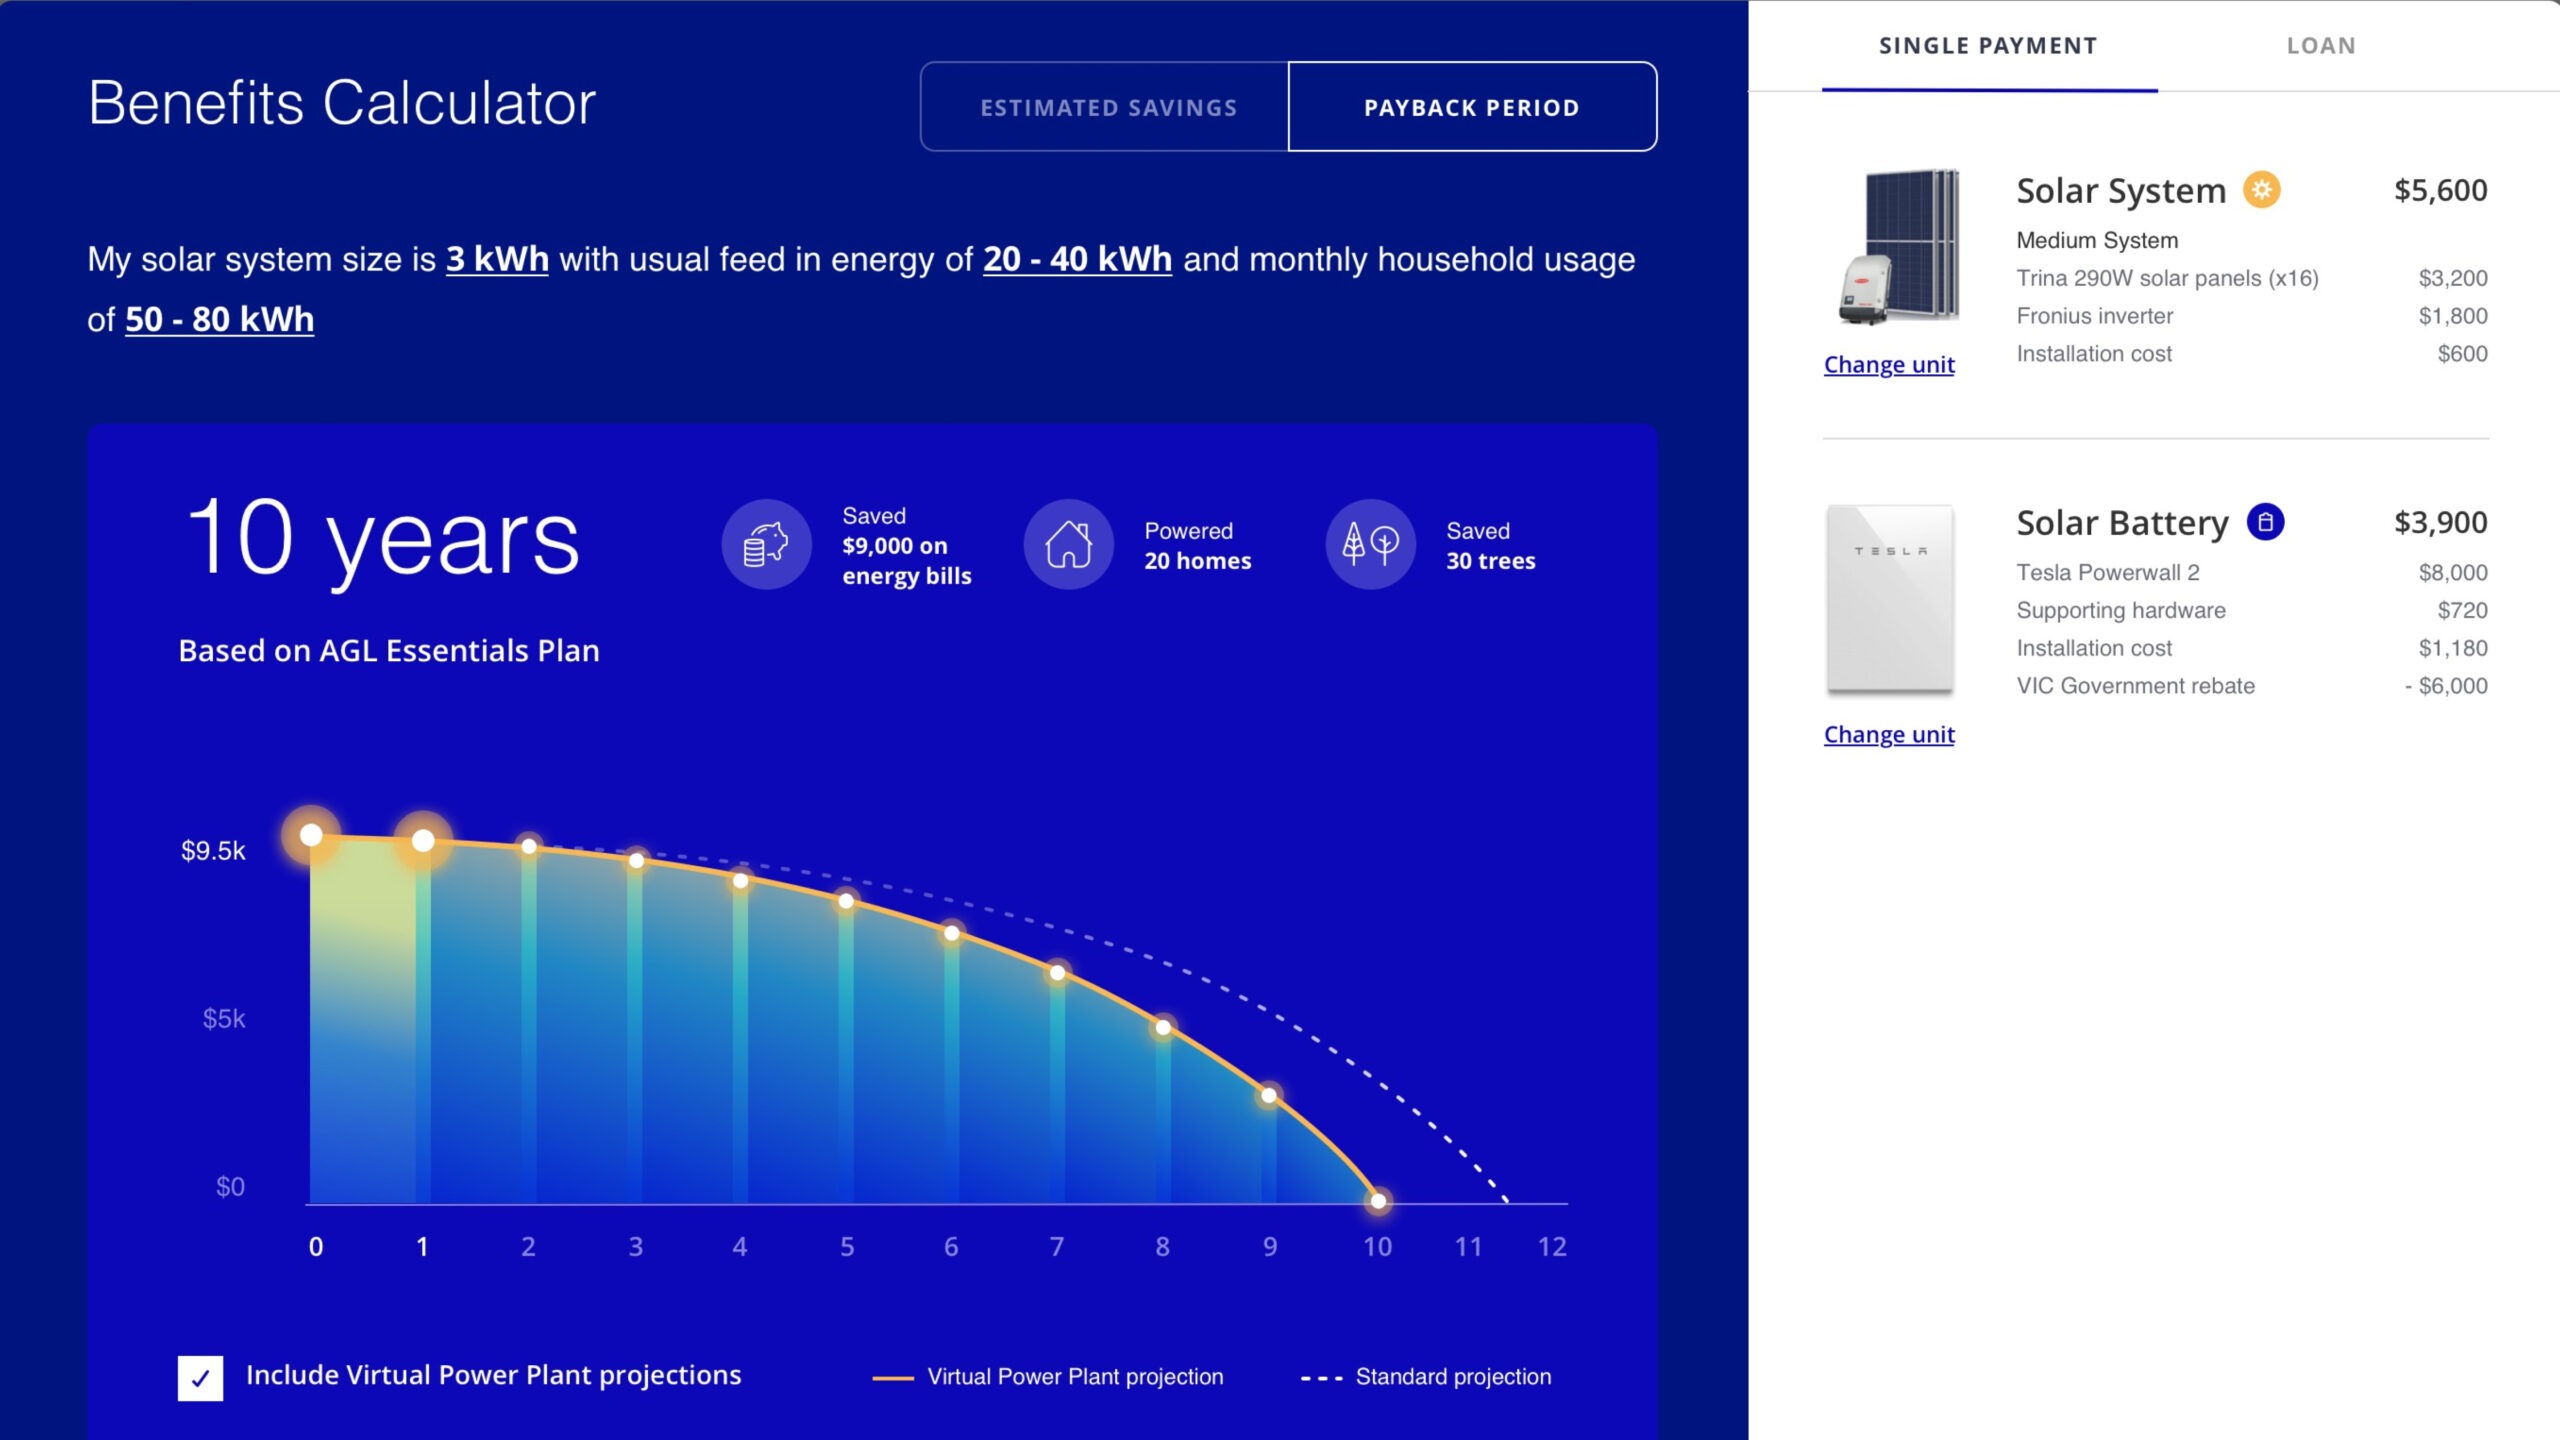2560x1440 pixels.
Task: Click the orange sun icon beside Solar System
Action: tap(2261, 189)
